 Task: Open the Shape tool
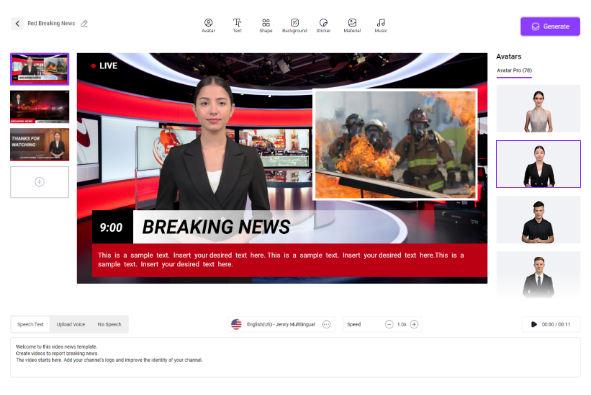(266, 26)
